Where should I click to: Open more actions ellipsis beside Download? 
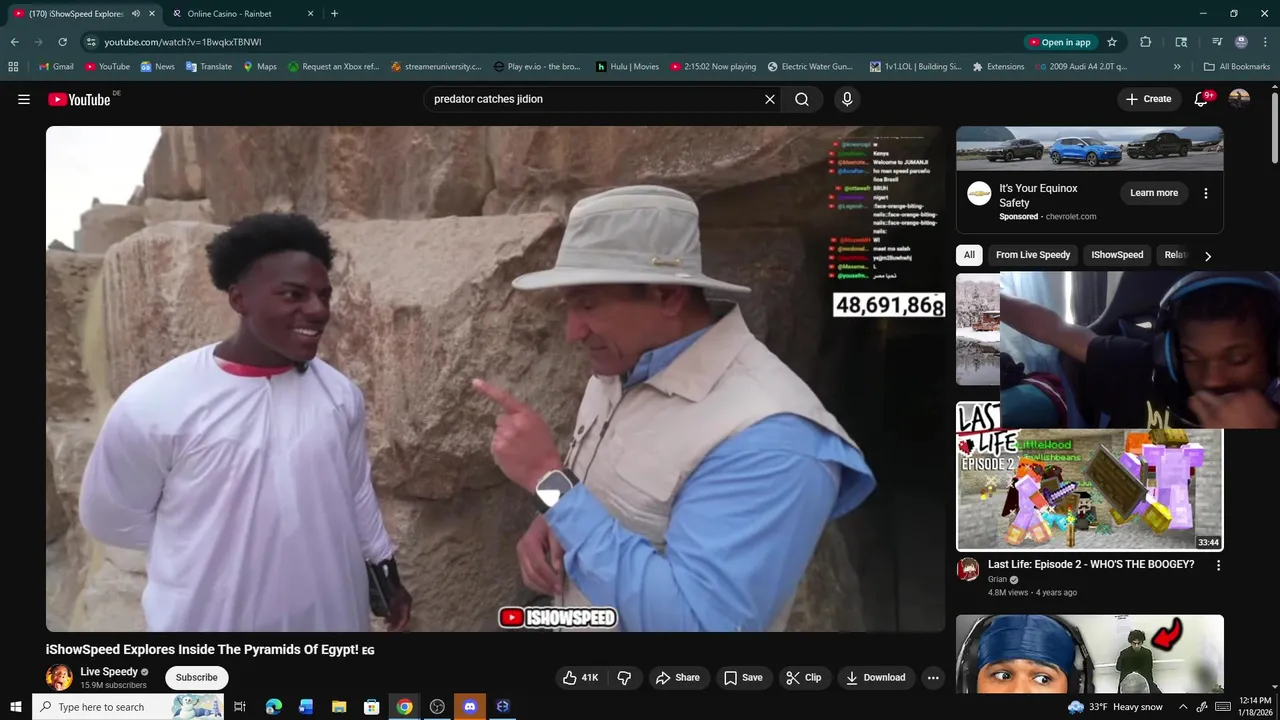pyautogui.click(x=933, y=677)
